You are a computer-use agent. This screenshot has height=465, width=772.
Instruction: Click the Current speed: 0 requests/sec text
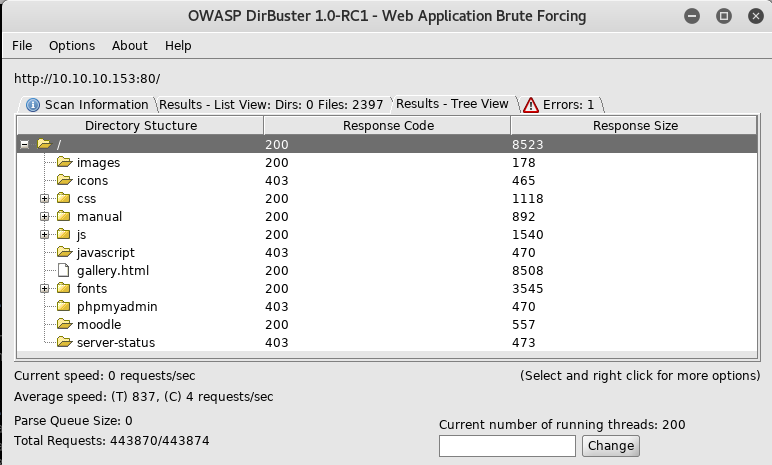coord(104,376)
